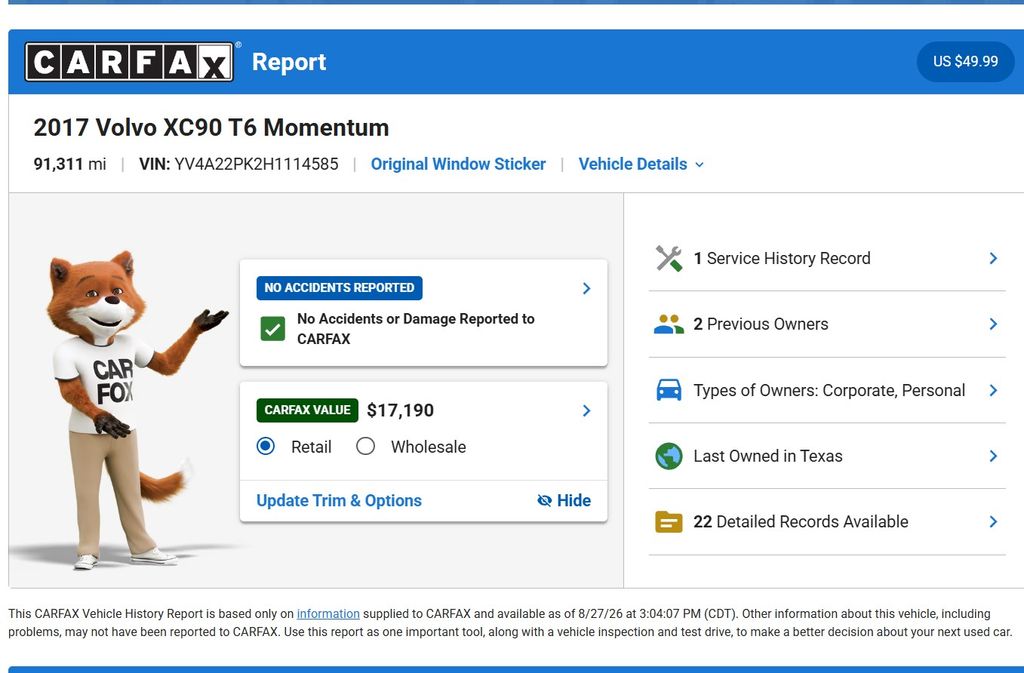The height and width of the screenshot is (673, 1024).
Task: Click the CARFAX VALUE green badge
Action: (308, 410)
